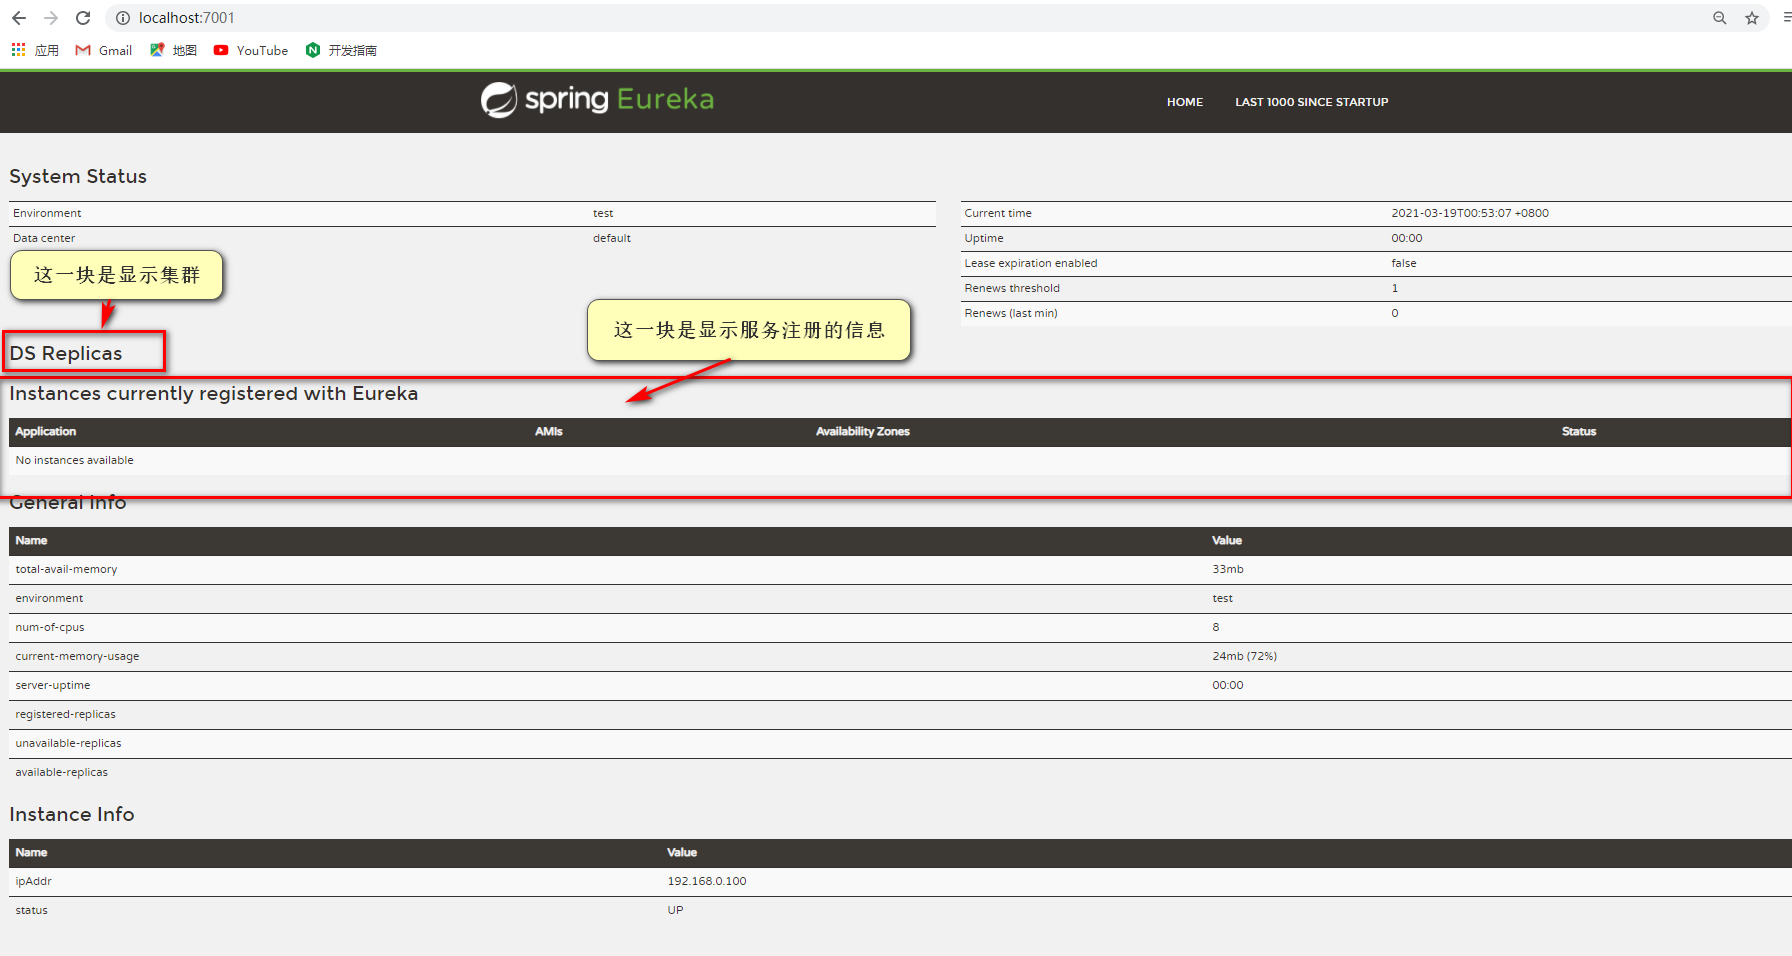This screenshot has width=1792, height=956.
Task: Click the browser forward arrow
Action: (x=51, y=18)
